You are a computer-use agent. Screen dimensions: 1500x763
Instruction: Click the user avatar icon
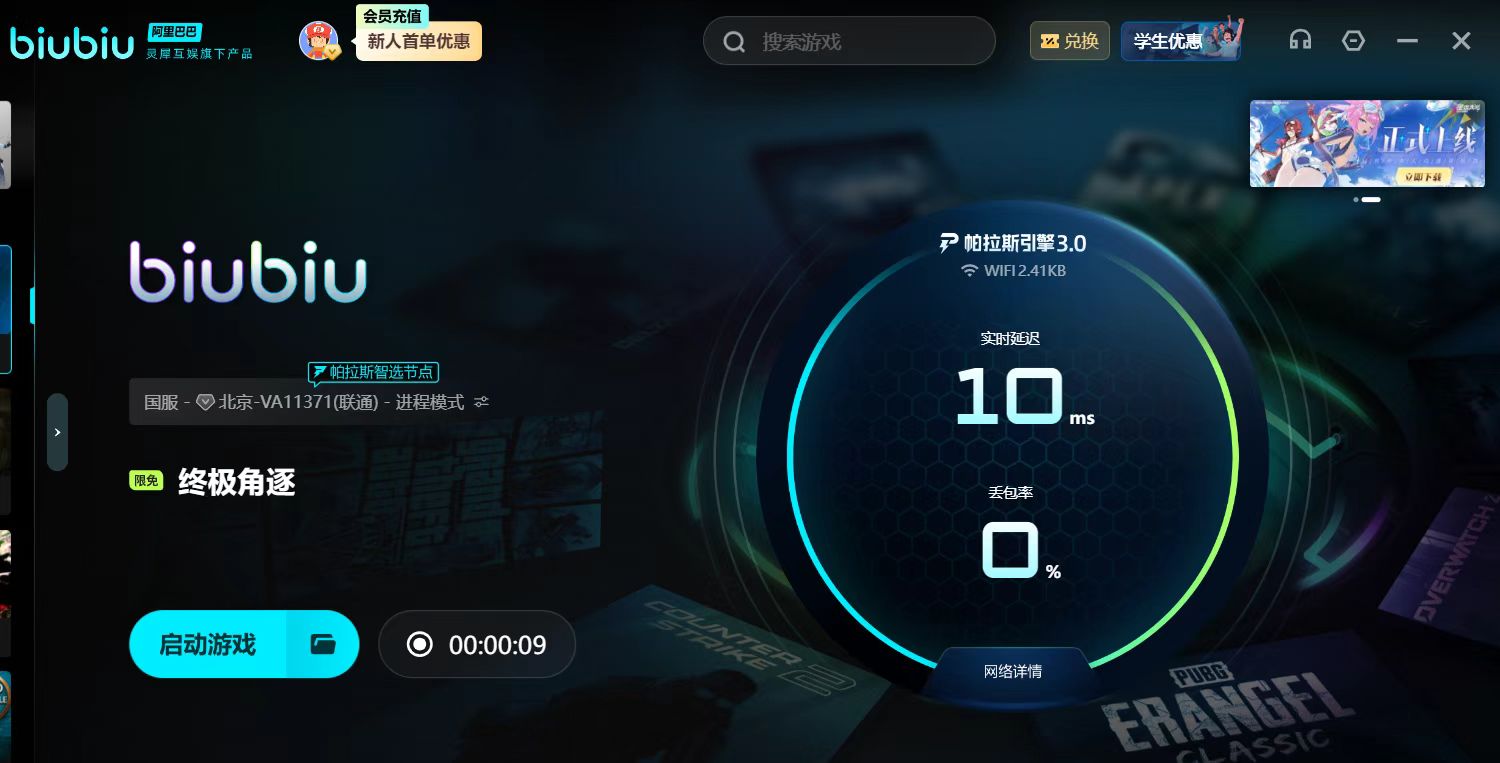pyautogui.click(x=319, y=41)
